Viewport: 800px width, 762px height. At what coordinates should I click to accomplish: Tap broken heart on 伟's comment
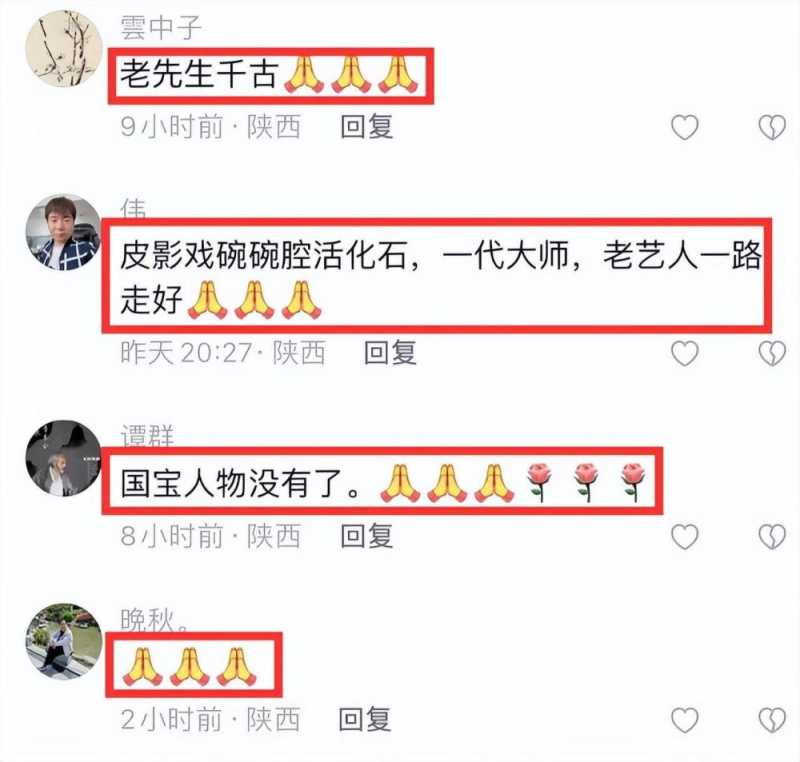click(x=772, y=353)
